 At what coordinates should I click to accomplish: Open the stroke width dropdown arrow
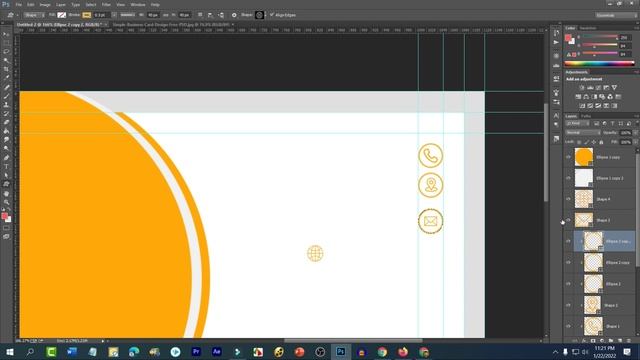point(114,15)
